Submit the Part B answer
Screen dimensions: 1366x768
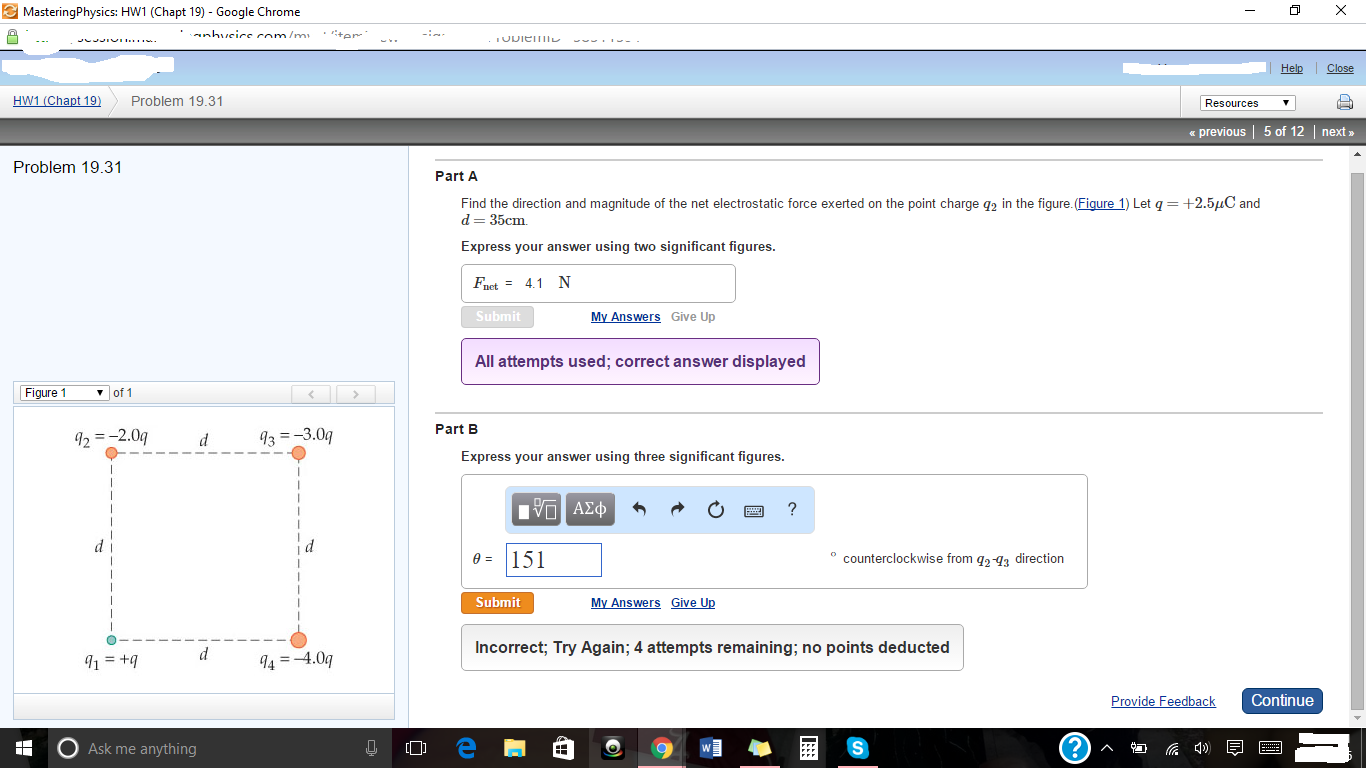tap(497, 603)
